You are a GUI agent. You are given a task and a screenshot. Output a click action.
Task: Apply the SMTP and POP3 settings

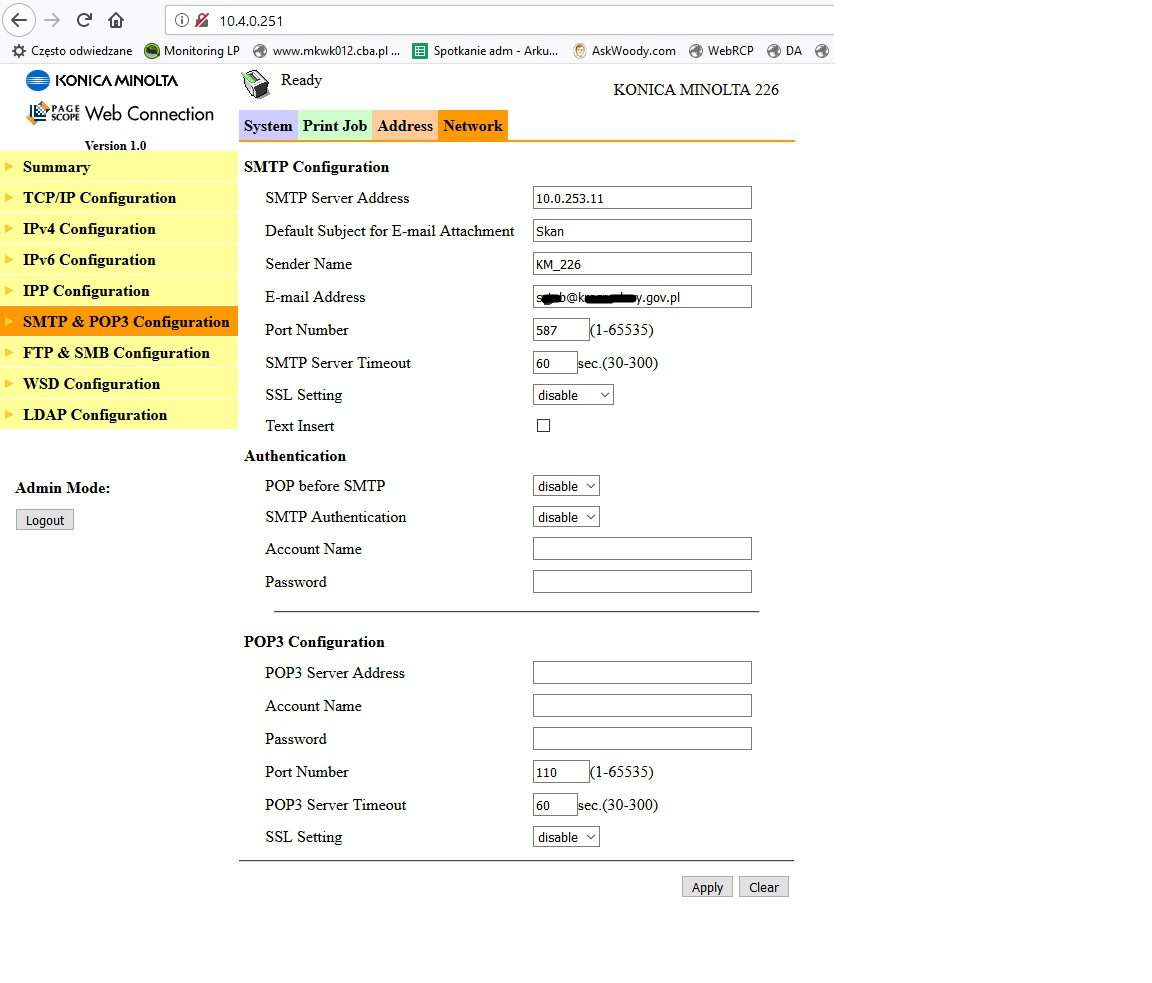pyautogui.click(x=708, y=887)
